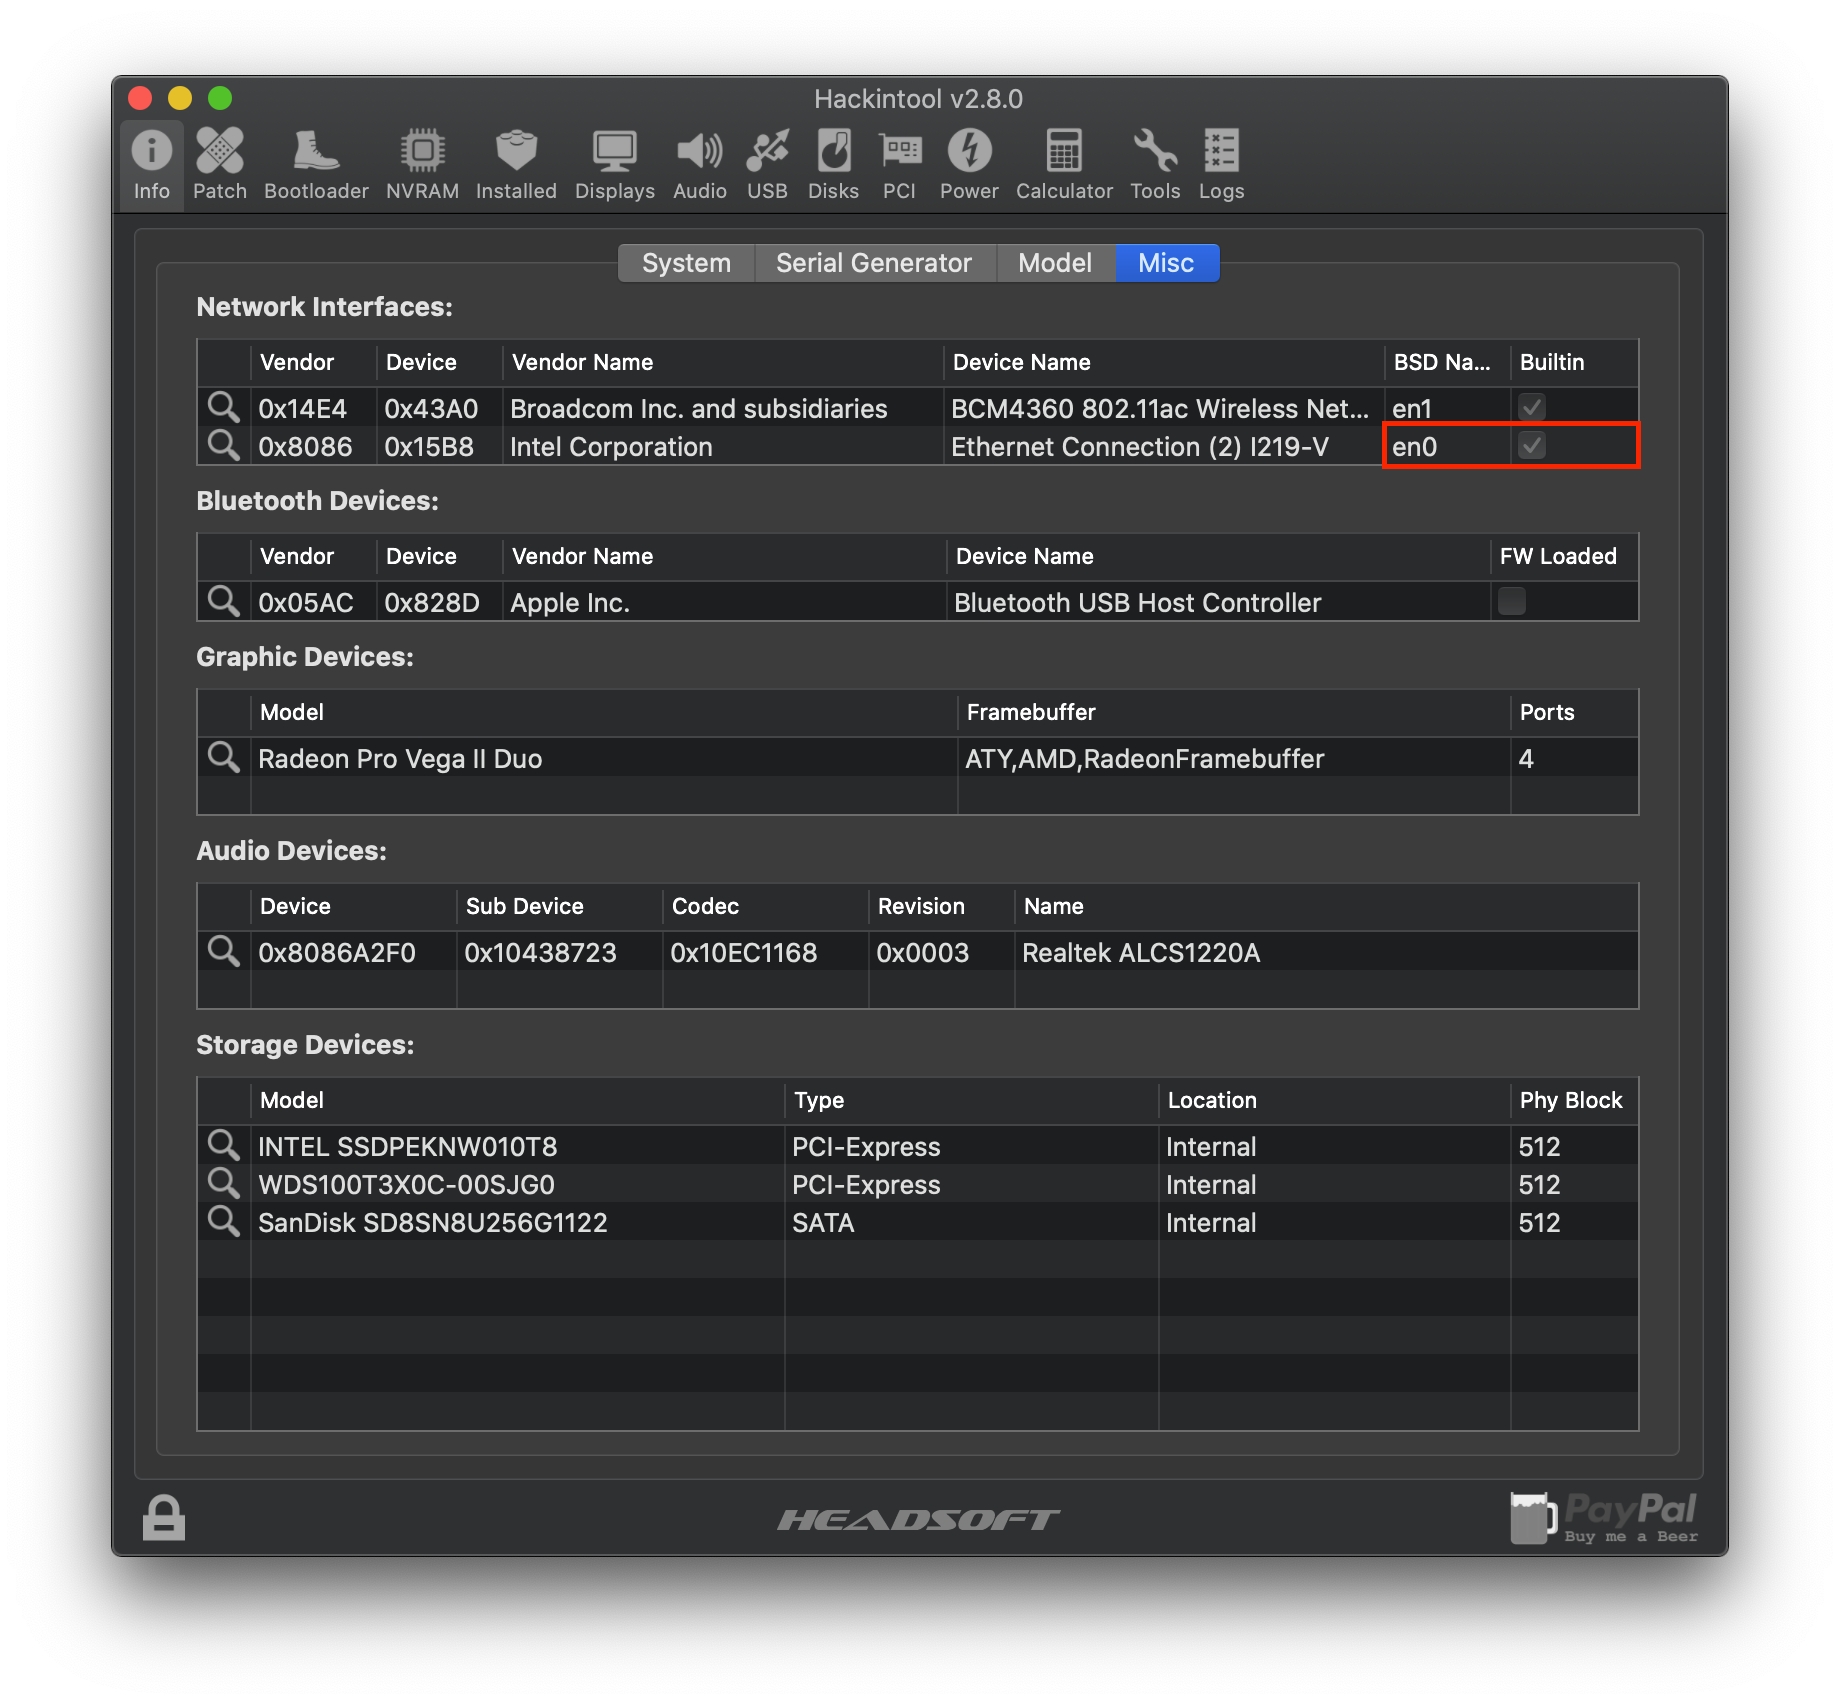This screenshot has width=1840, height=1704.
Task: Open the Patch toolbar section
Action: point(220,165)
